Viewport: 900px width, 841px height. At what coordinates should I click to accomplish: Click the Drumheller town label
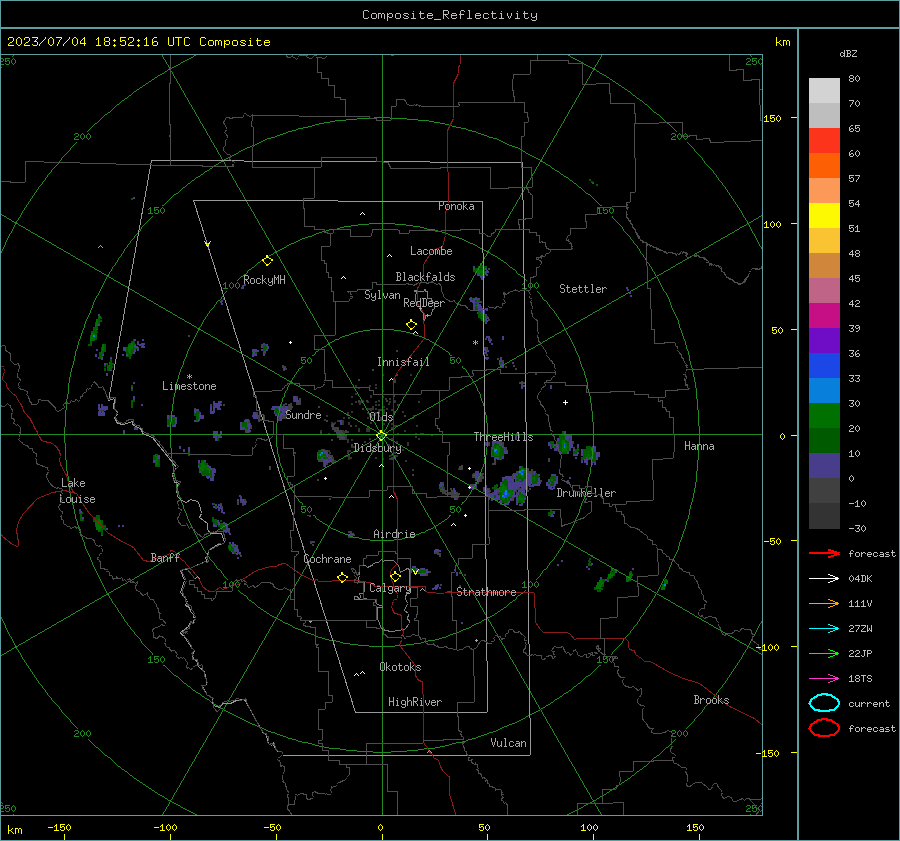coord(586,493)
